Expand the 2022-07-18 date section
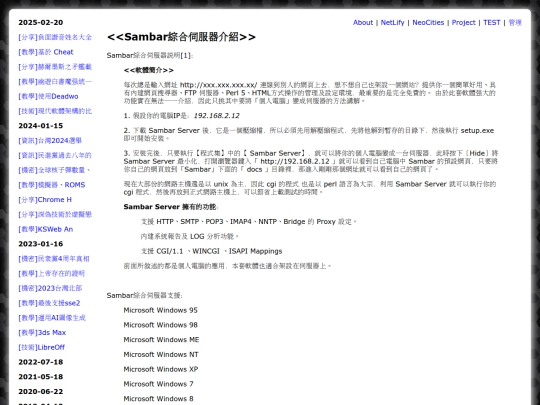 41,362
